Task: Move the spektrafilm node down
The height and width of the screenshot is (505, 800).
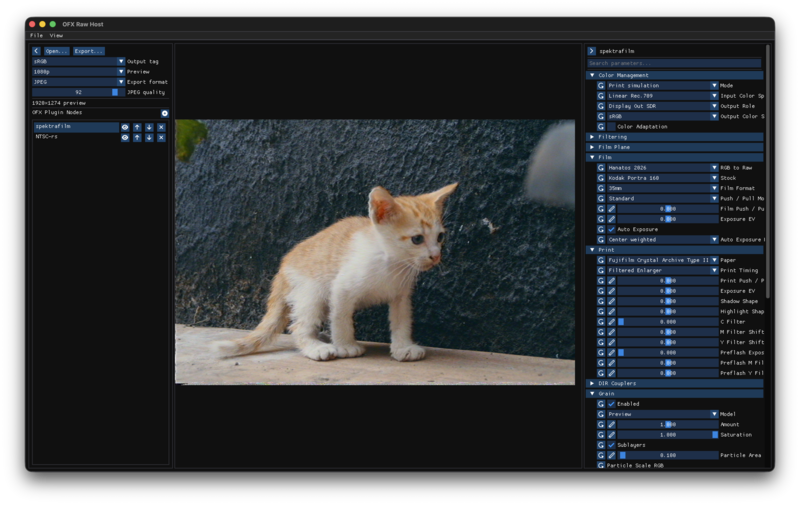Action: (x=149, y=127)
